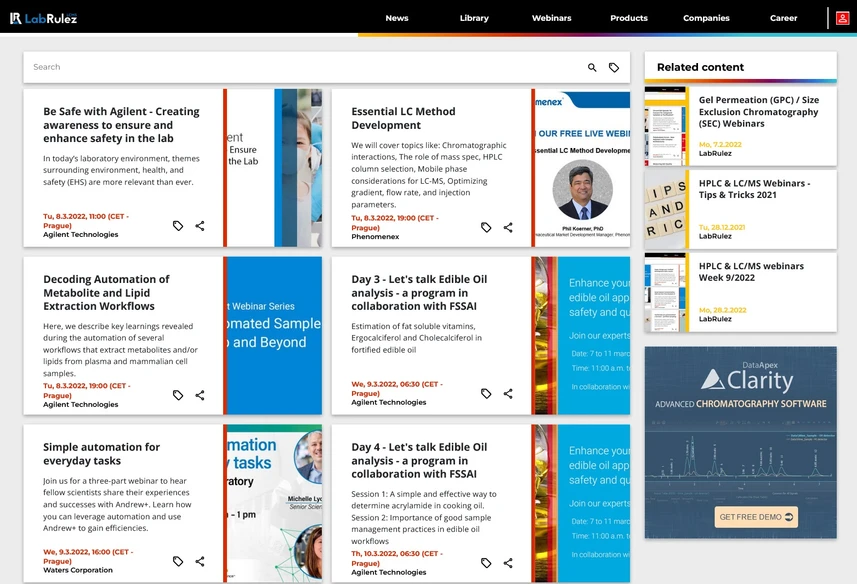Share the Be Safe with Agilent webinar
This screenshot has height=584, width=857.
[x=200, y=226]
